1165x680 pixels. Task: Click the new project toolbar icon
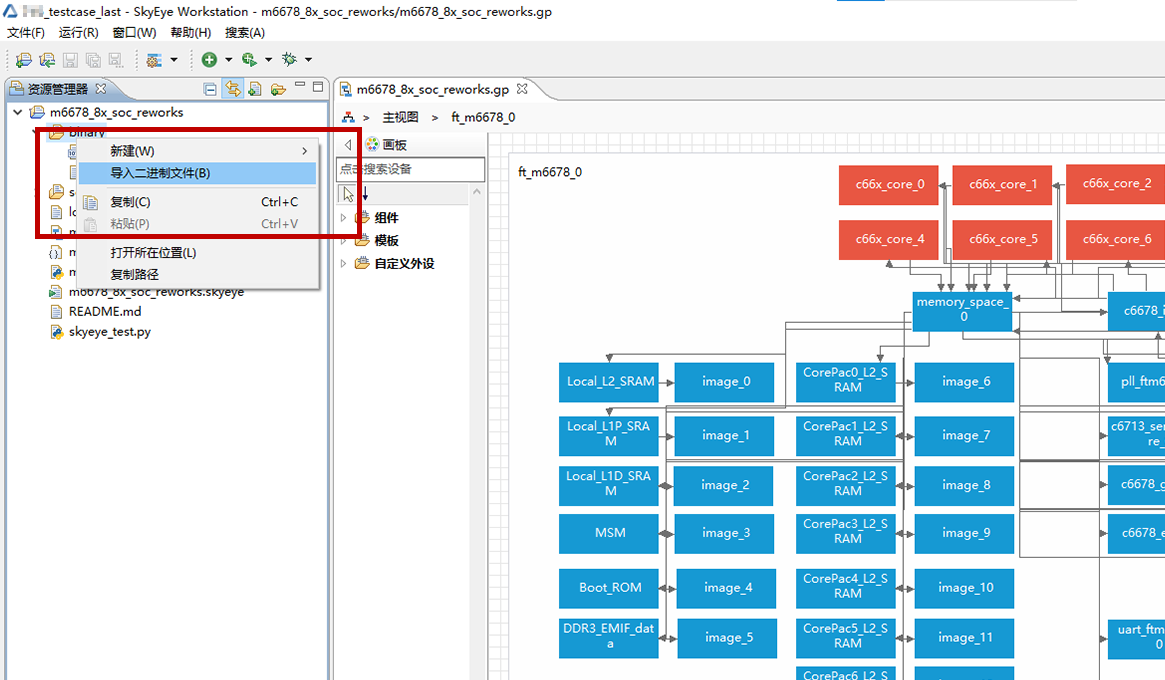[x=23, y=59]
